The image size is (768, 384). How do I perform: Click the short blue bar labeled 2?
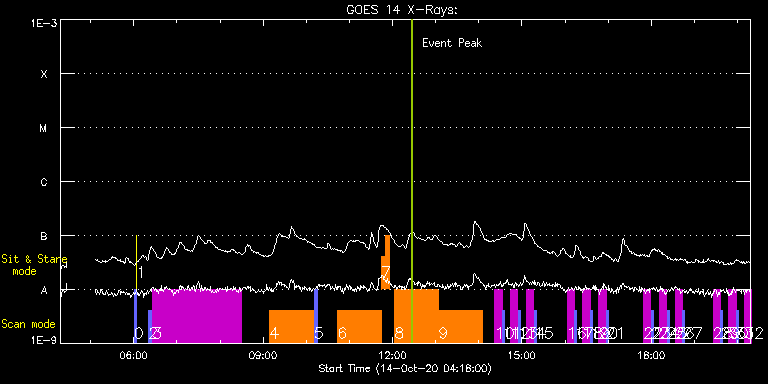pyautogui.click(x=150, y=327)
